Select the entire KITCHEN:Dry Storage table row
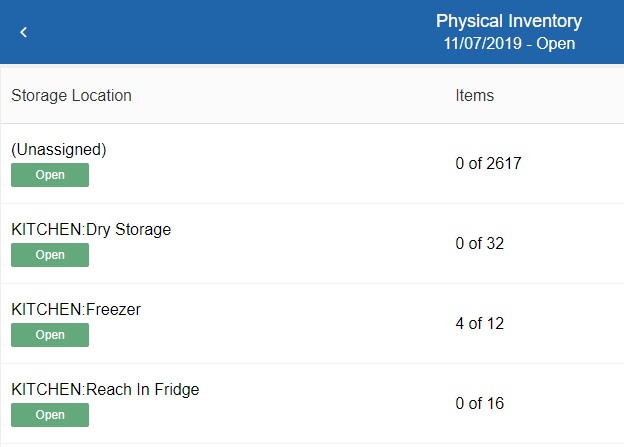The width and height of the screenshot is (624, 447). (300, 243)
